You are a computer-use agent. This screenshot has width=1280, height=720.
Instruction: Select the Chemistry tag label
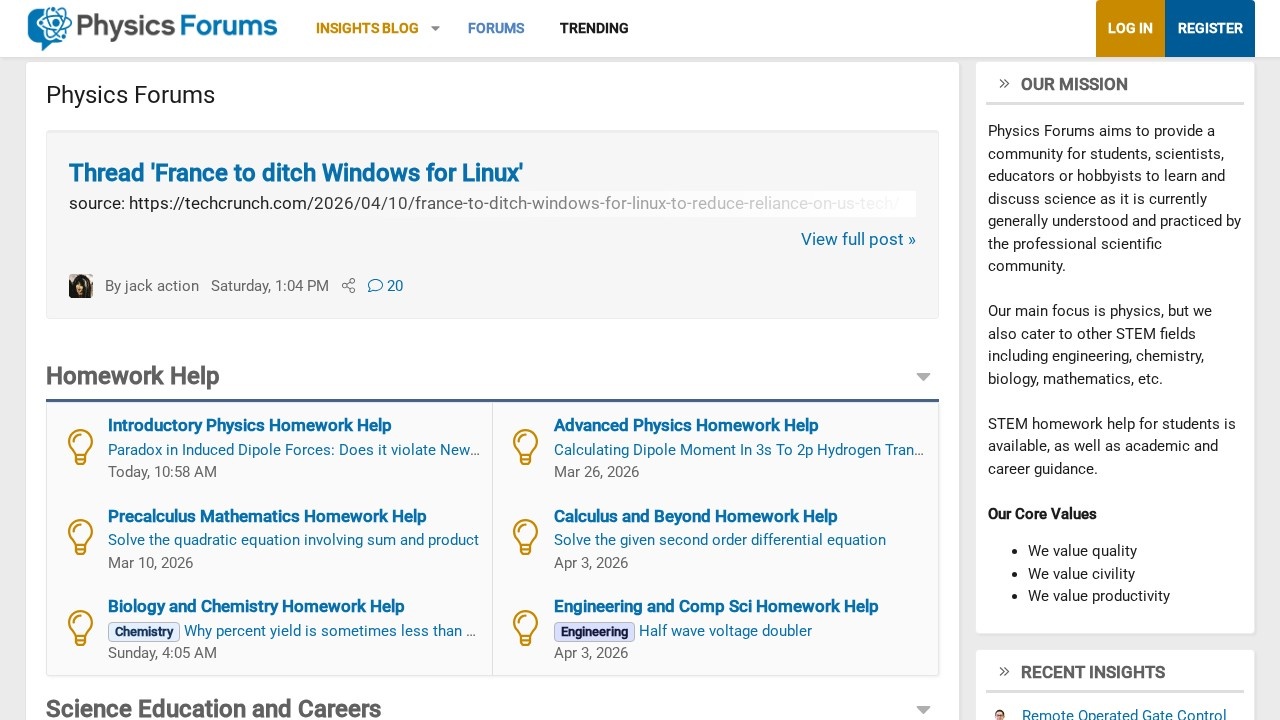pyautogui.click(x=144, y=632)
